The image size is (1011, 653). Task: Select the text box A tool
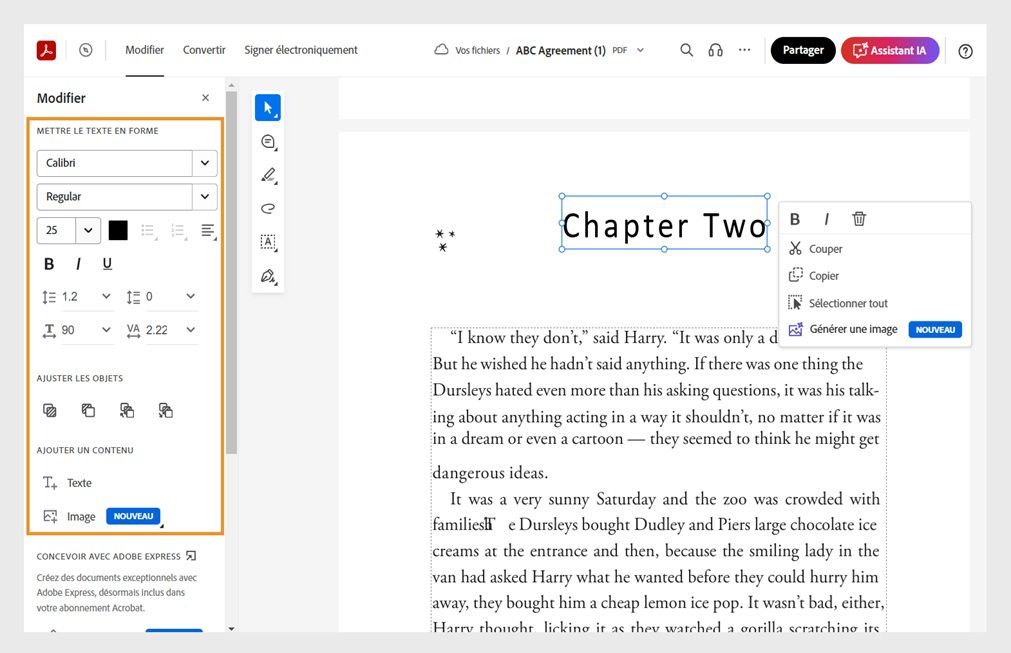(268, 242)
